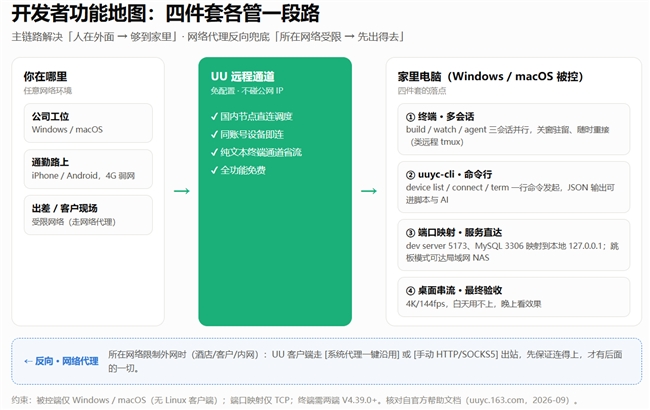Viewport: 650px width, 410px height.
Task: Click the subtitle line starting with 主链路解决
Action: [x=208, y=37]
